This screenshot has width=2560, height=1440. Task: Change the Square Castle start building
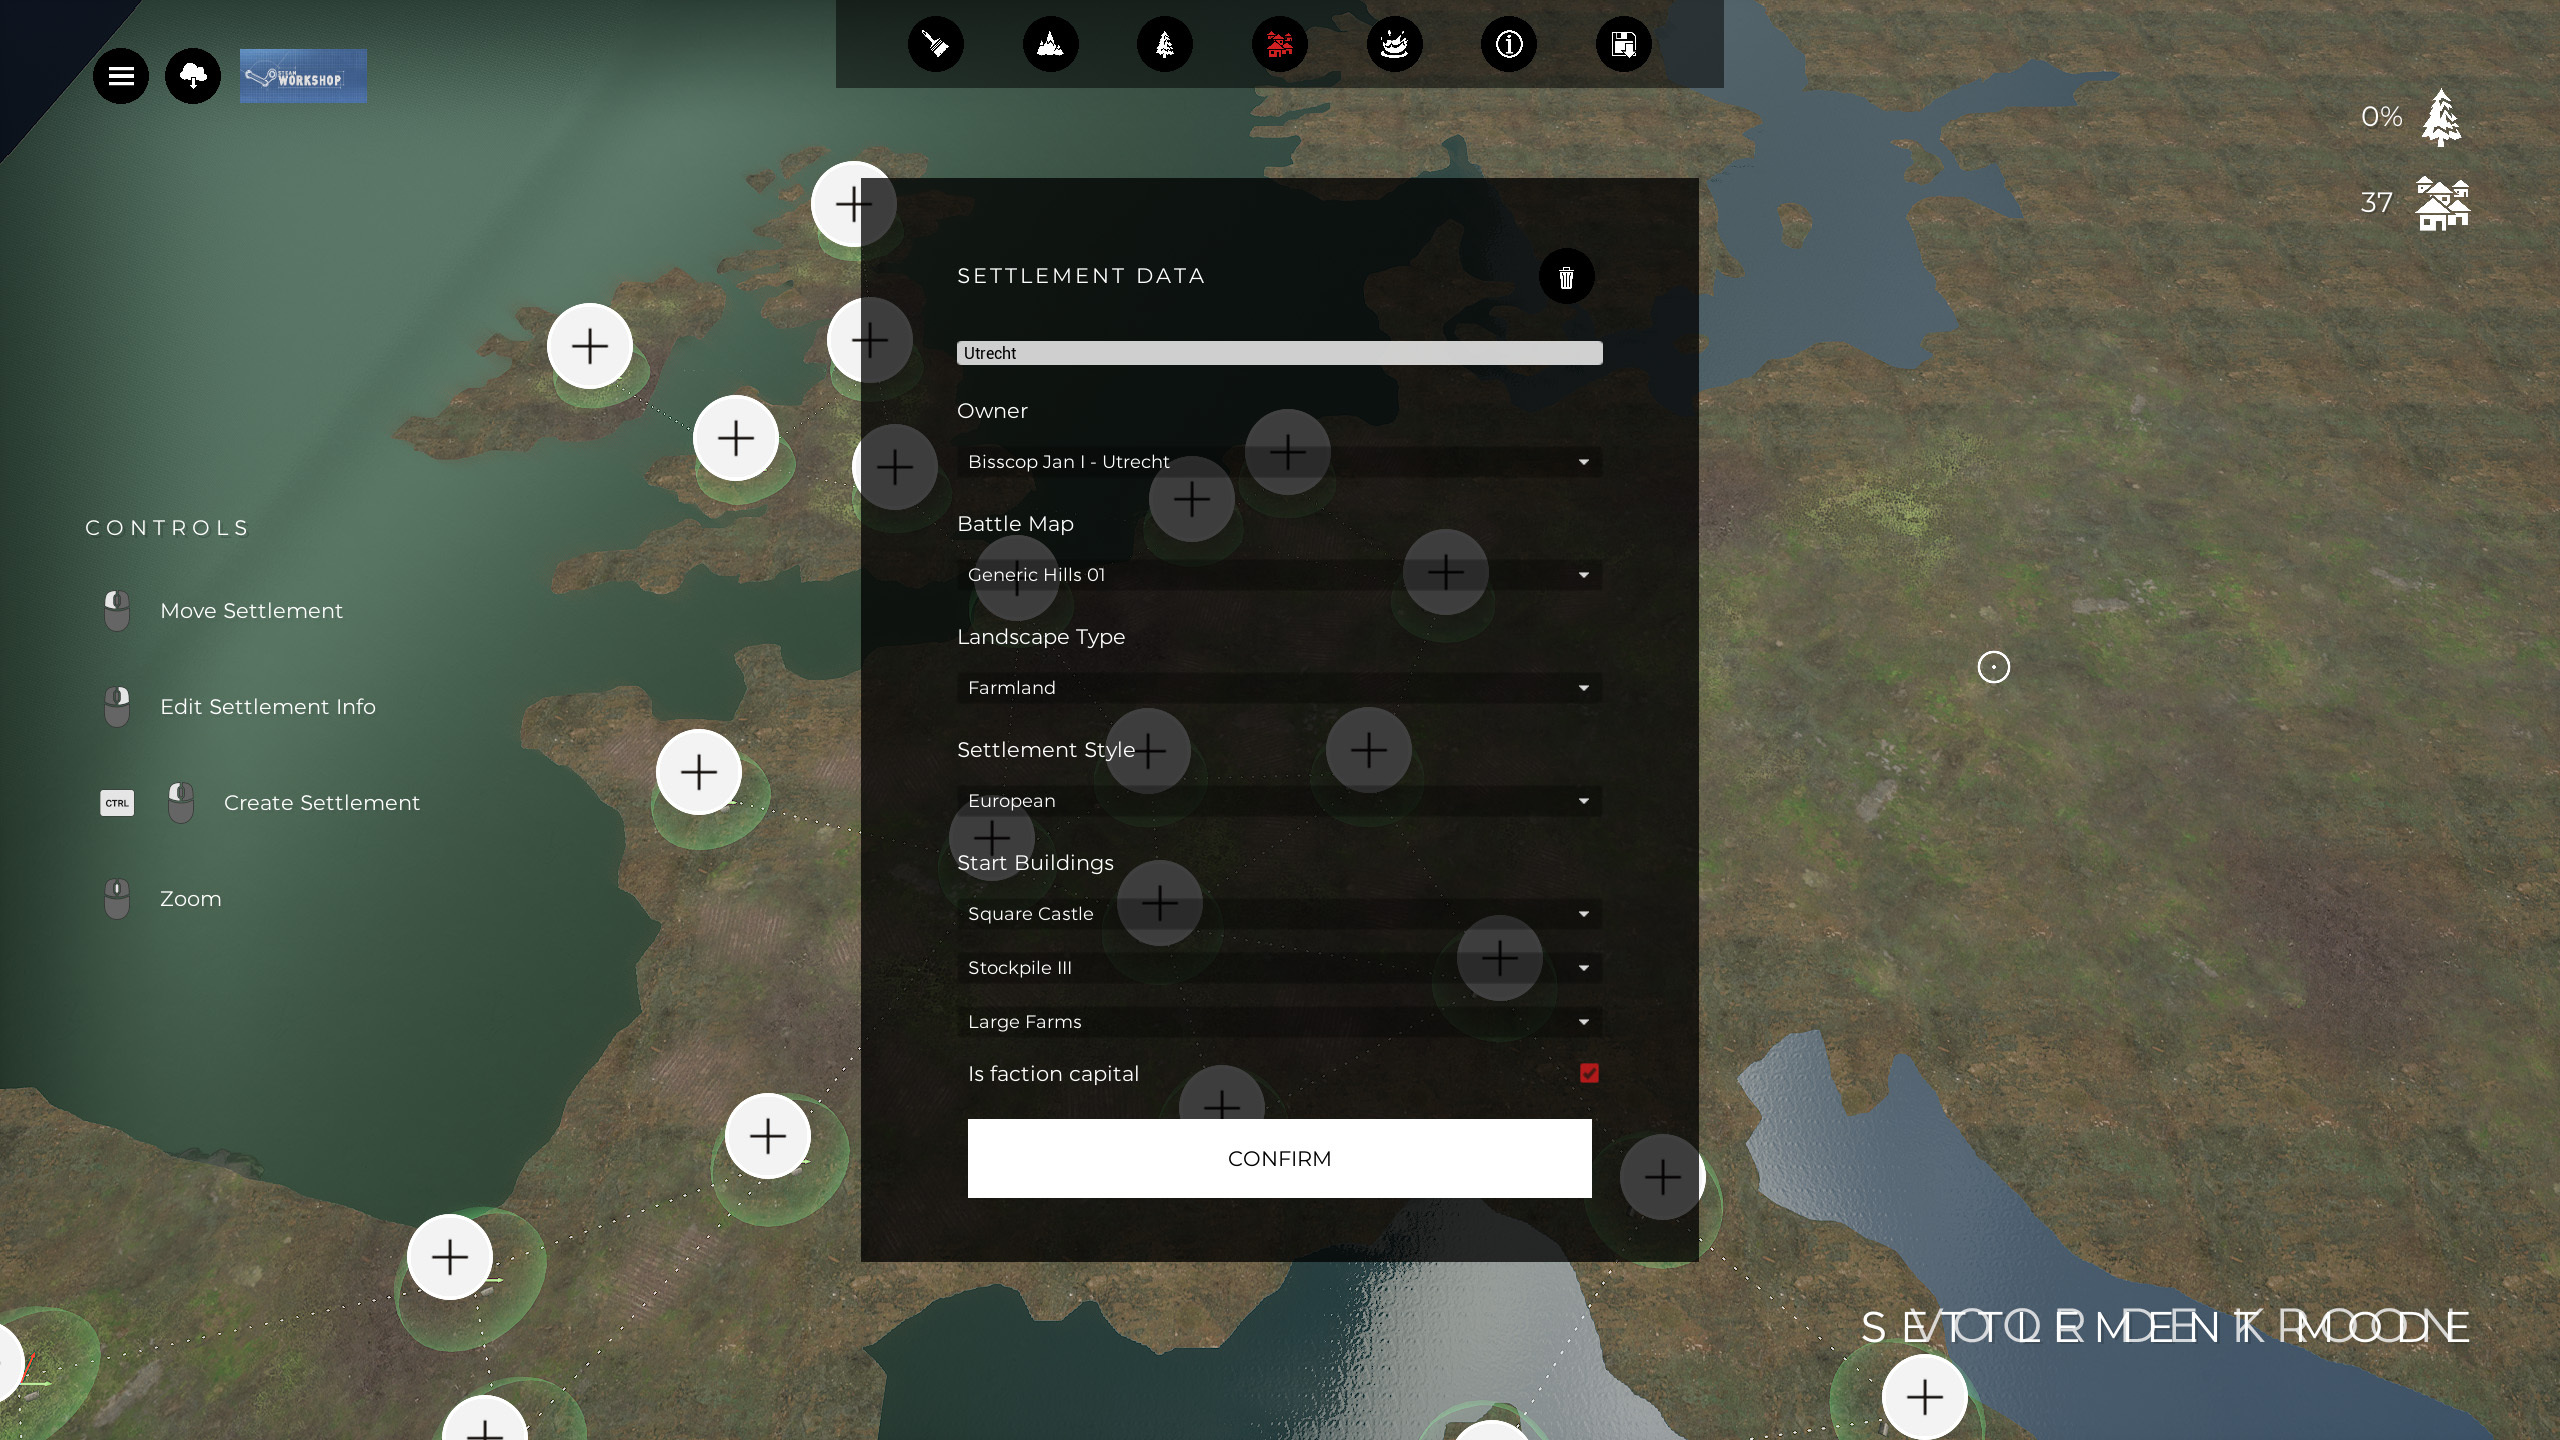[1279, 914]
